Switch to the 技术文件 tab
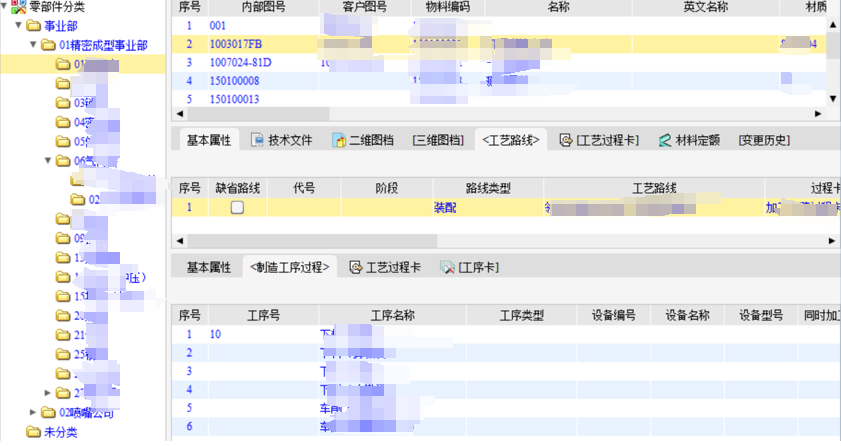 pyautogui.click(x=283, y=140)
